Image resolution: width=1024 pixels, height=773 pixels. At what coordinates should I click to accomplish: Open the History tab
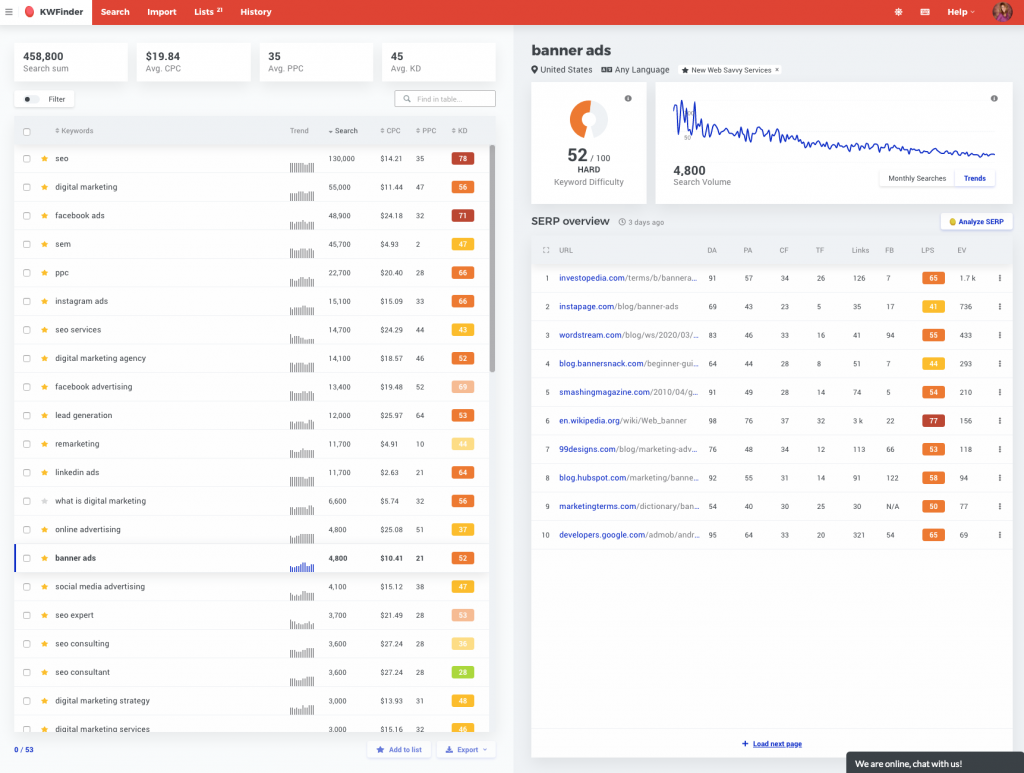[x=255, y=12]
